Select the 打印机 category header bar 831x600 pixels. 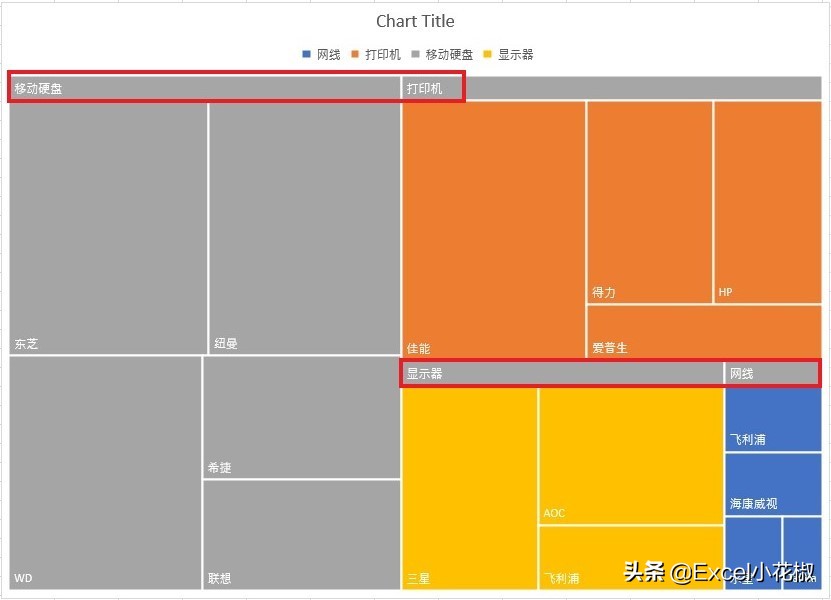[611, 89]
